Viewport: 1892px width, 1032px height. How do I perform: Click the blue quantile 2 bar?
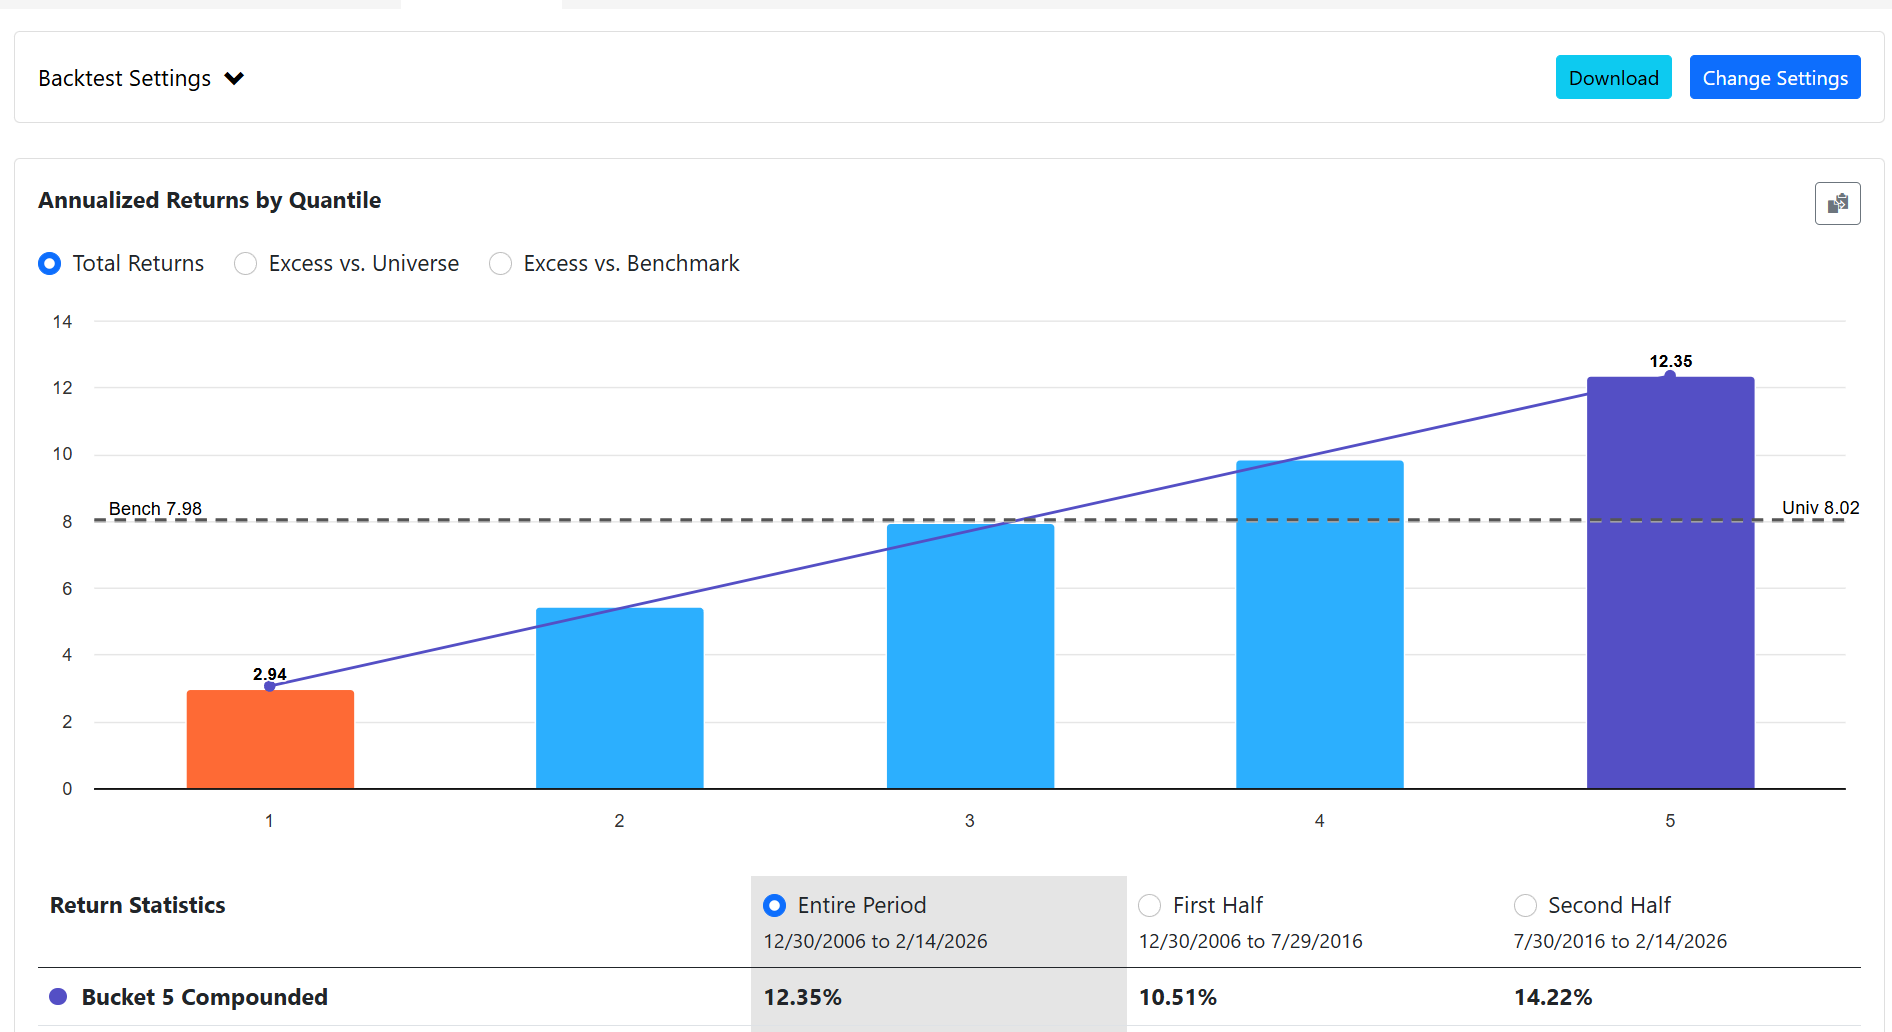[x=619, y=698]
